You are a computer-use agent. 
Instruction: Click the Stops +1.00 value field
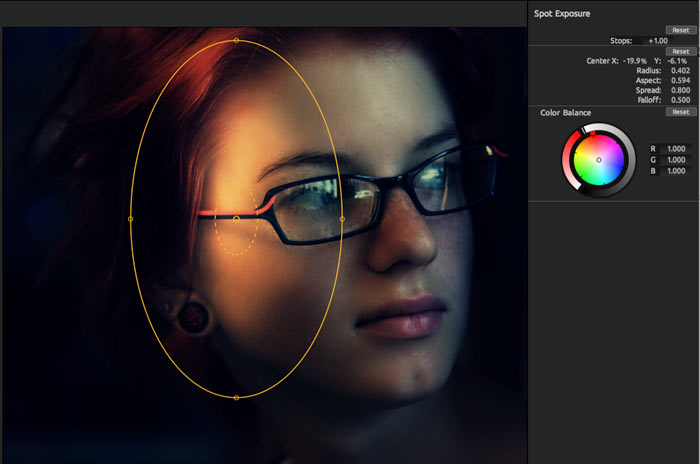coord(658,41)
